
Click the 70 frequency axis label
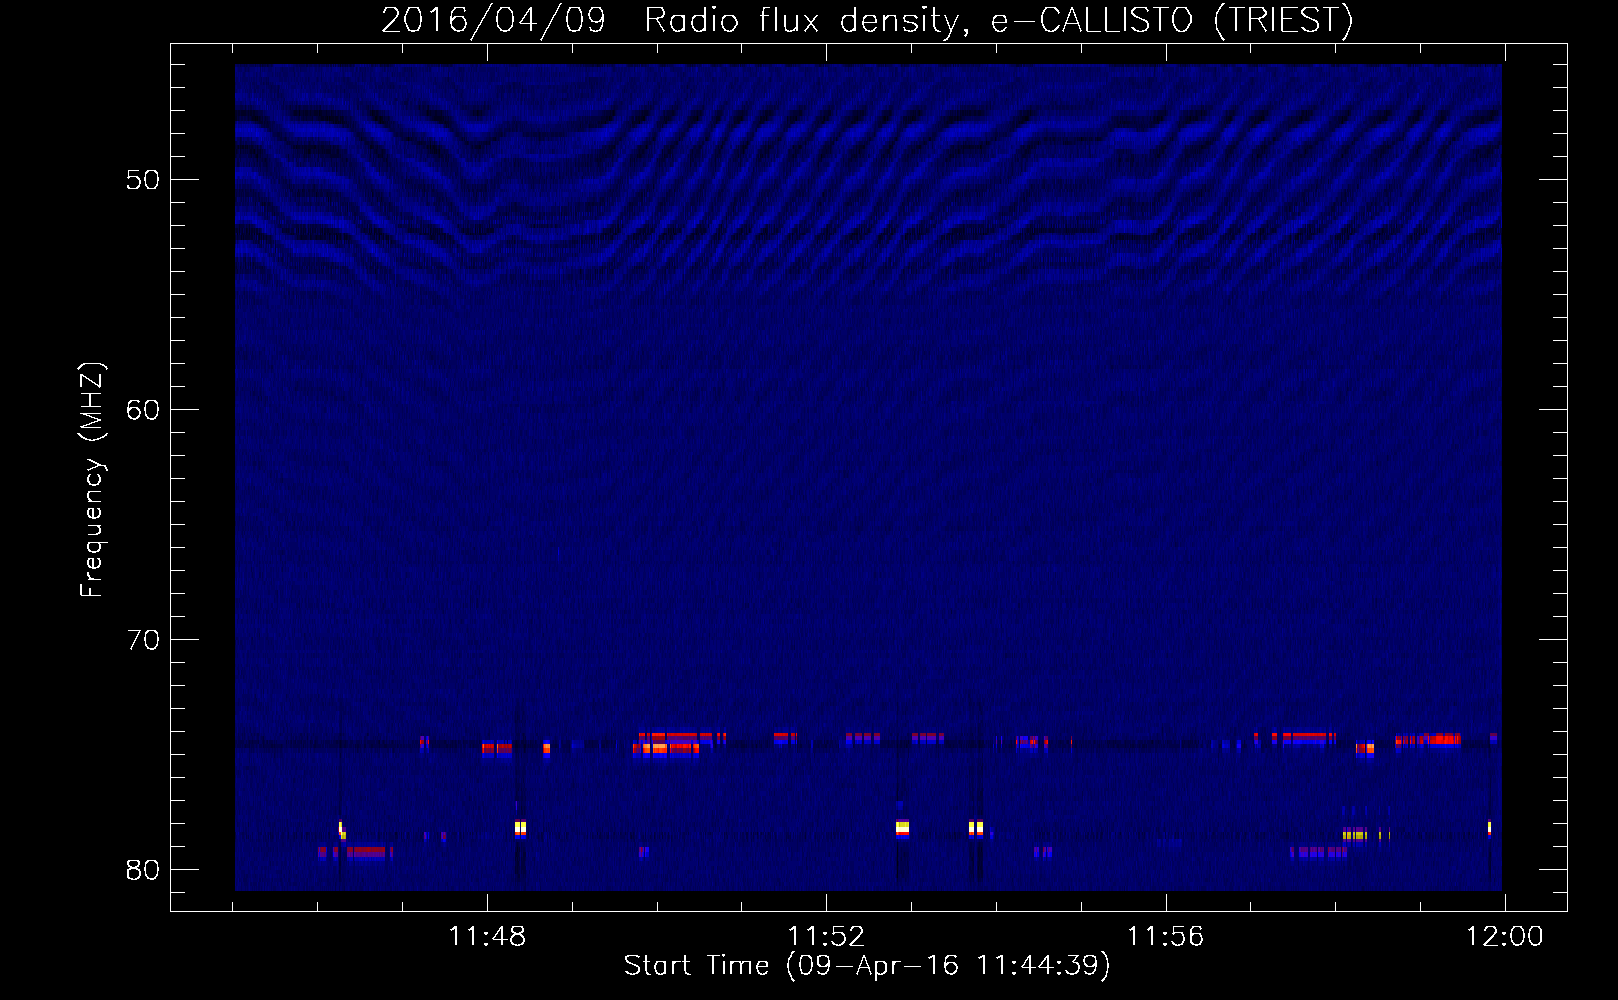point(143,640)
